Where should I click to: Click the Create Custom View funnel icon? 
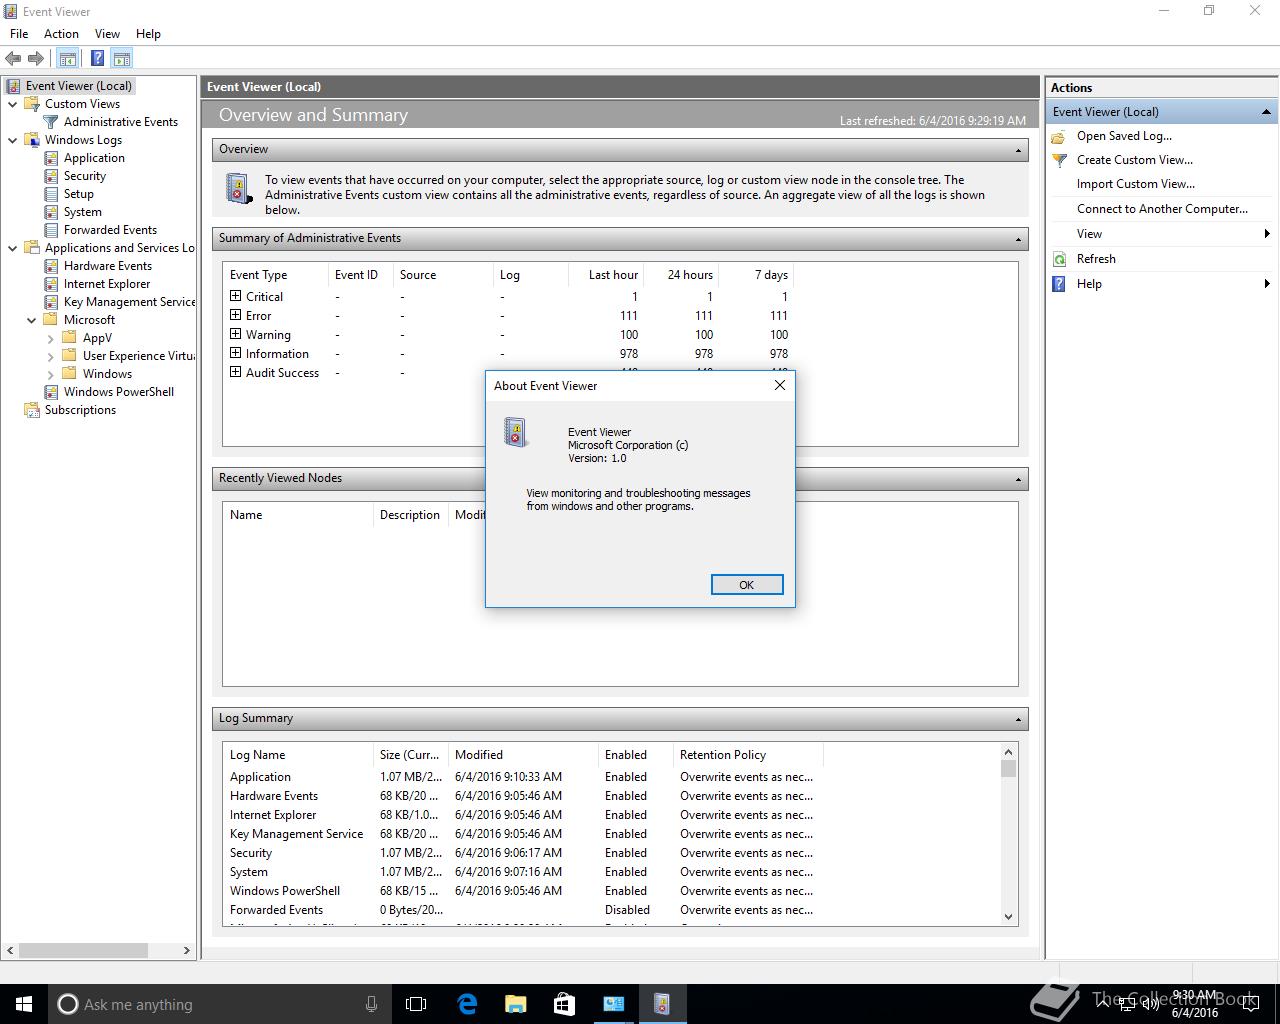tap(1060, 160)
